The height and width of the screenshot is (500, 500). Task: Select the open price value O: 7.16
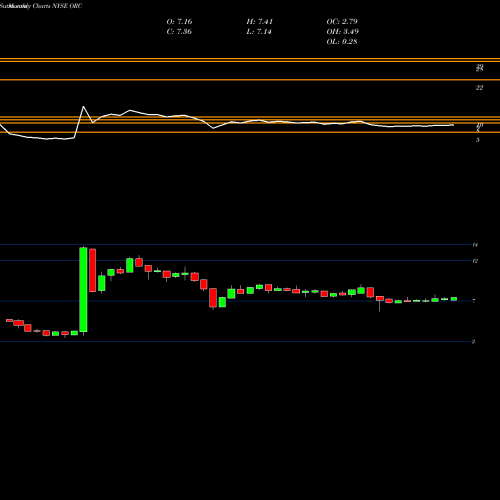(x=179, y=22)
